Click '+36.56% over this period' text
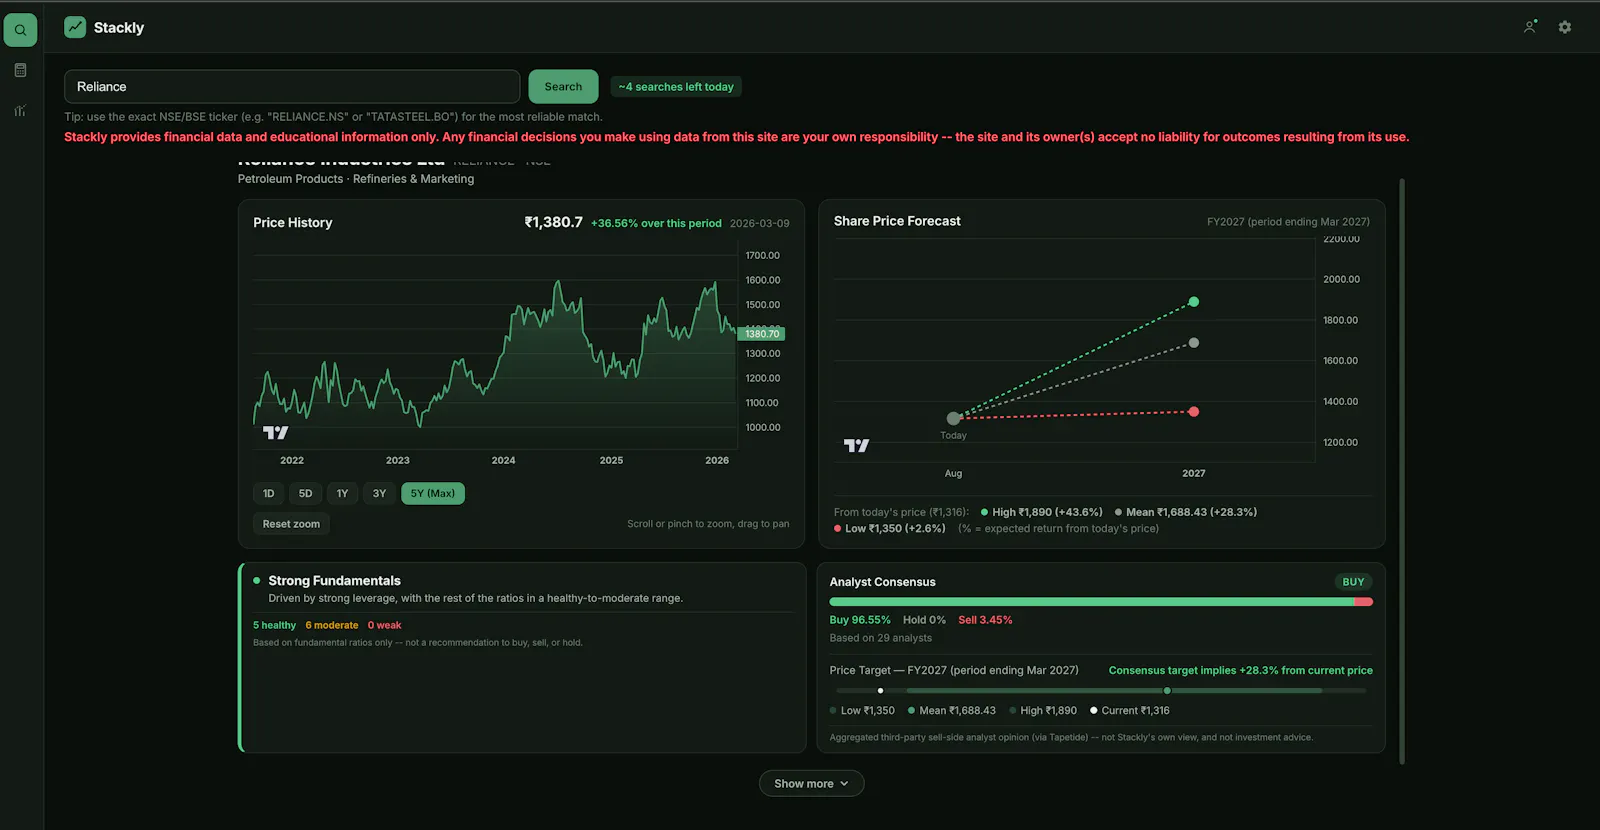 point(656,223)
